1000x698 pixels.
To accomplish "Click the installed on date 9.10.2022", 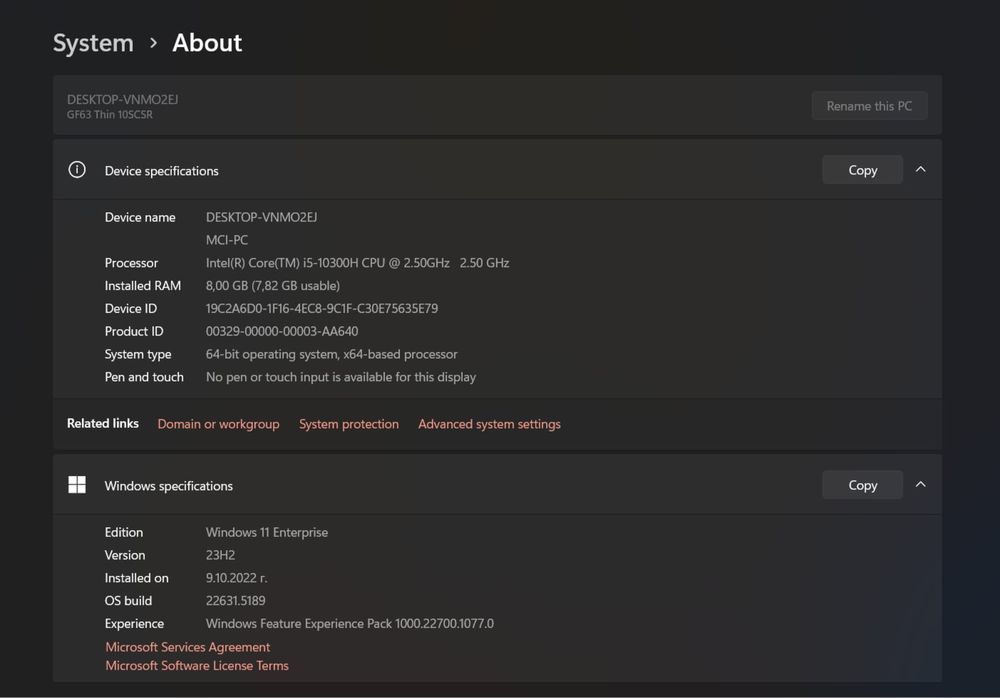I will pos(236,578).
